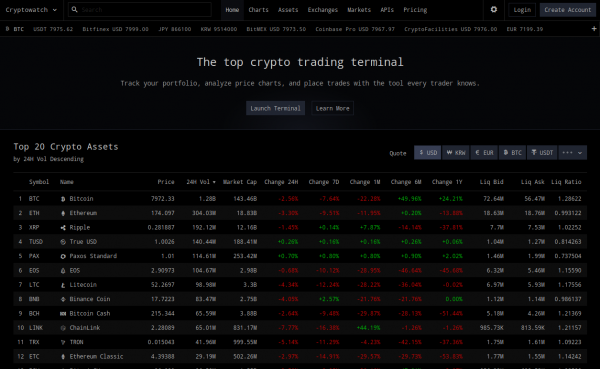
Task: Click the Bitcoin Cash coin icon
Action: click(x=63, y=314)
